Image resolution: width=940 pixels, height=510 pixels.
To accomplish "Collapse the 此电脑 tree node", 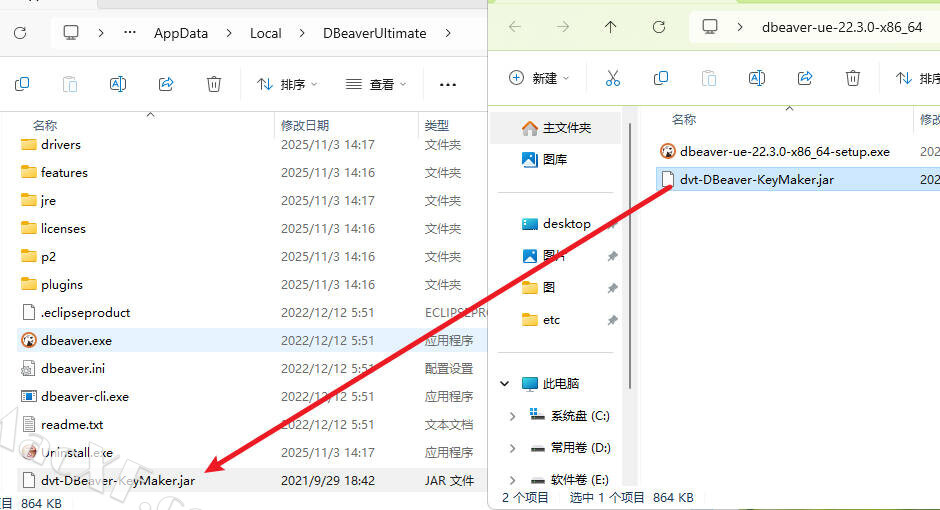I will coord(505,384).
